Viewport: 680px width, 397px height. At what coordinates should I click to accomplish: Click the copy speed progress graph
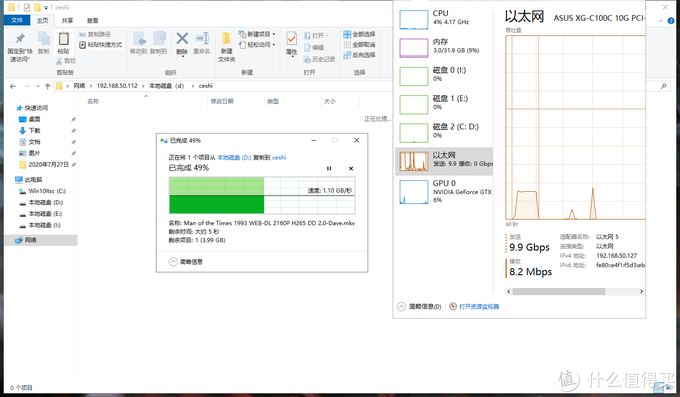(x=262, y=195)
